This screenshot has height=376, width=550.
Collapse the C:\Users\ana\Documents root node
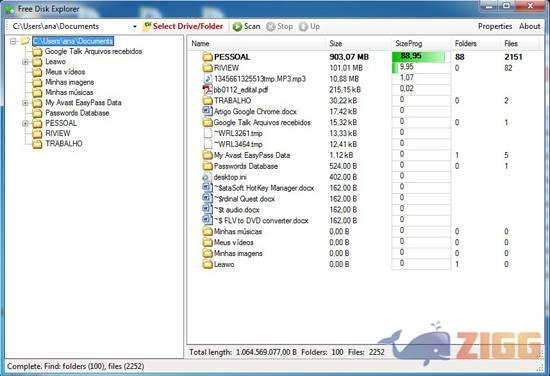click(x=13, y=41)
